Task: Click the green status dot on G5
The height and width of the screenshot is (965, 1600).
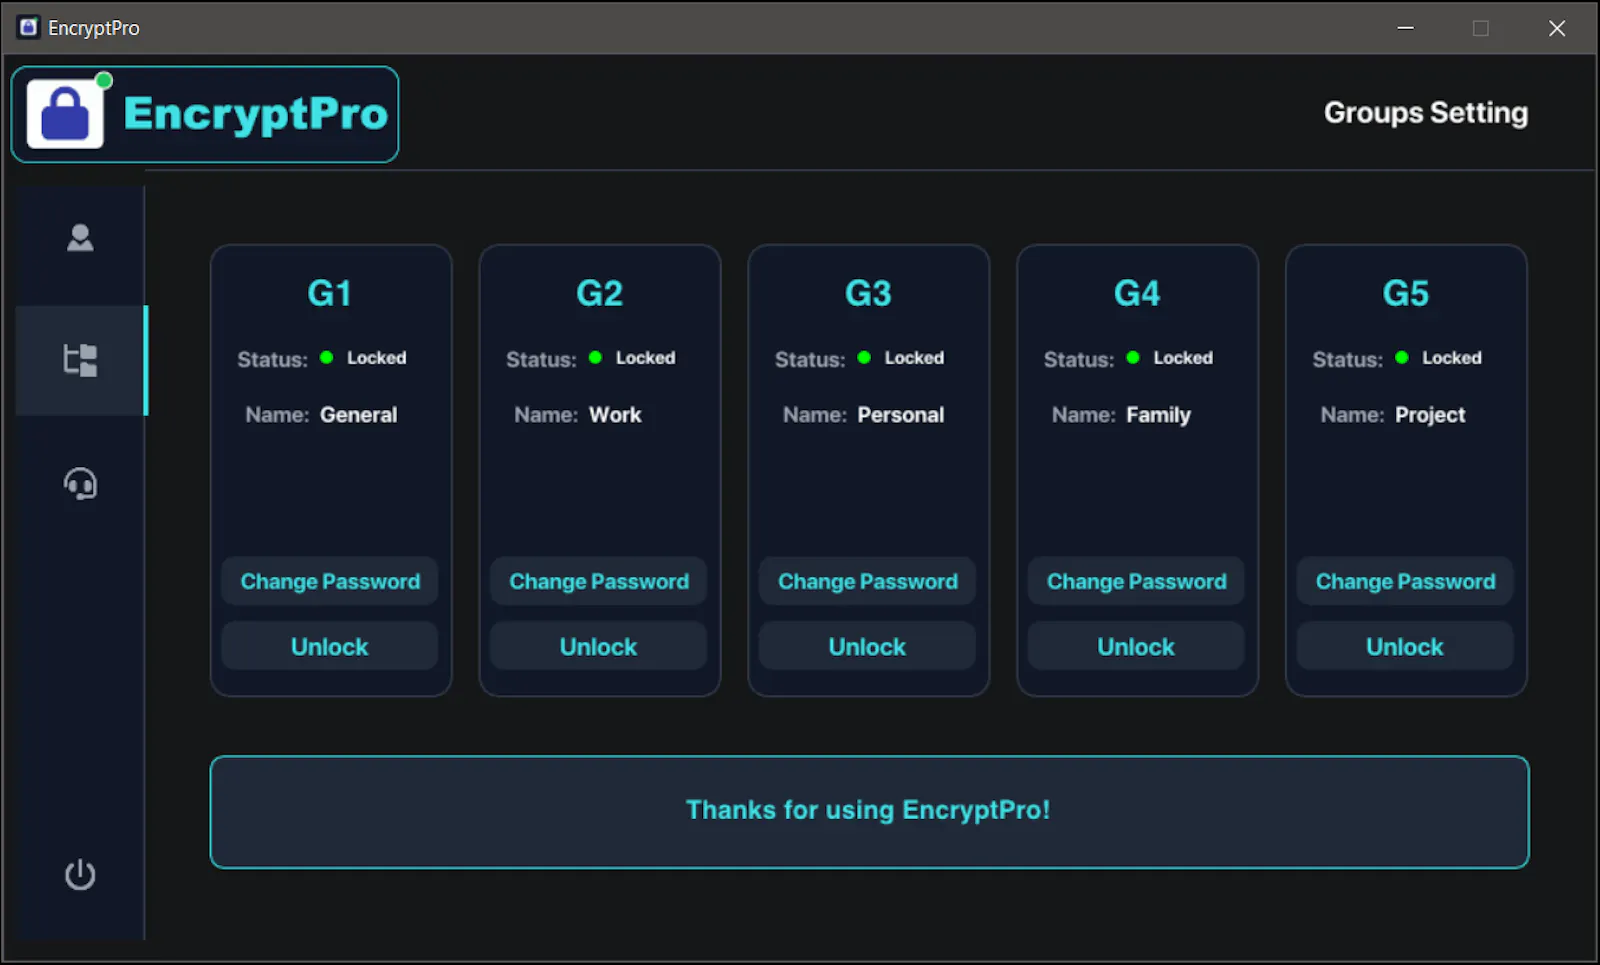Action: pyautogui.click(x=1402, y=357)
